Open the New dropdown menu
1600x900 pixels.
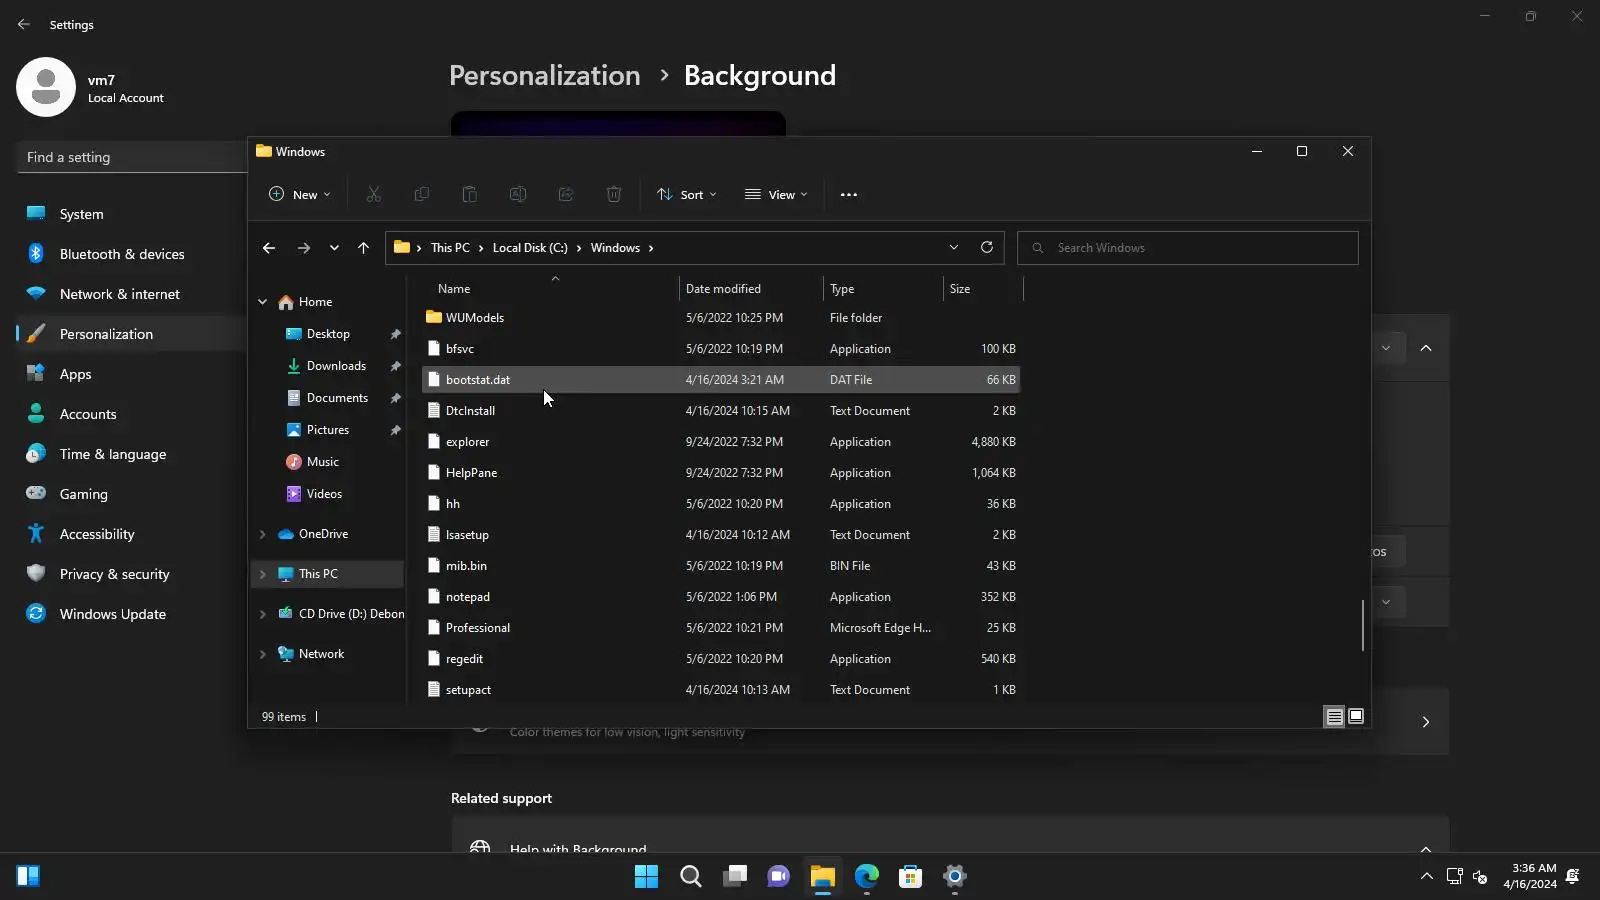point(299,195)
